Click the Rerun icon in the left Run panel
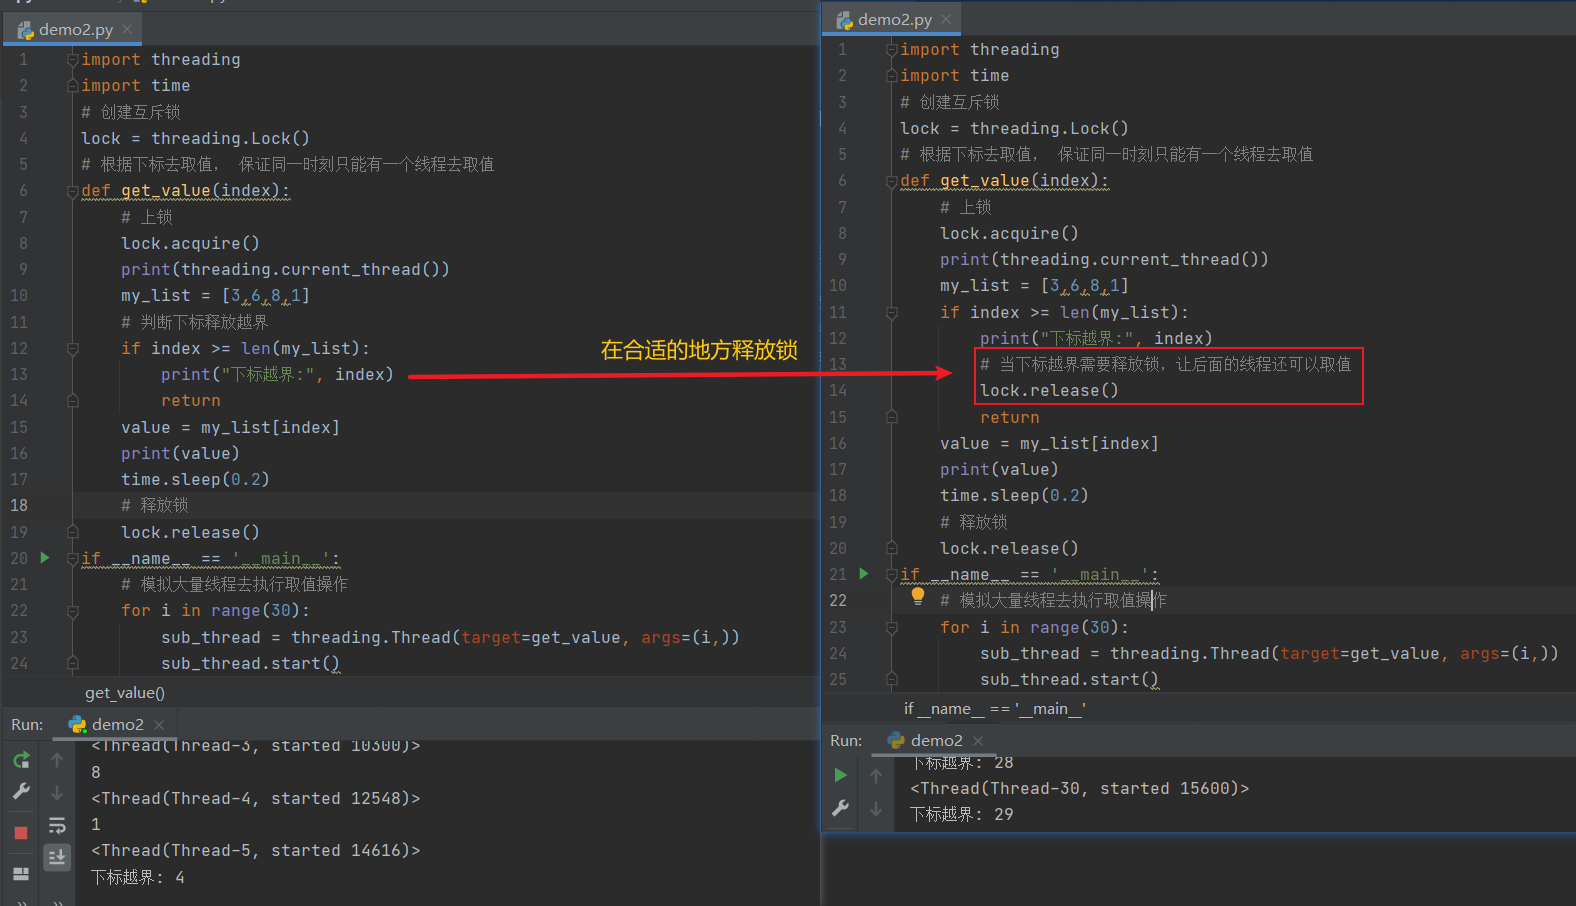Image resolution: width=1576 pixels, height=906 pixels. [21, 761]
